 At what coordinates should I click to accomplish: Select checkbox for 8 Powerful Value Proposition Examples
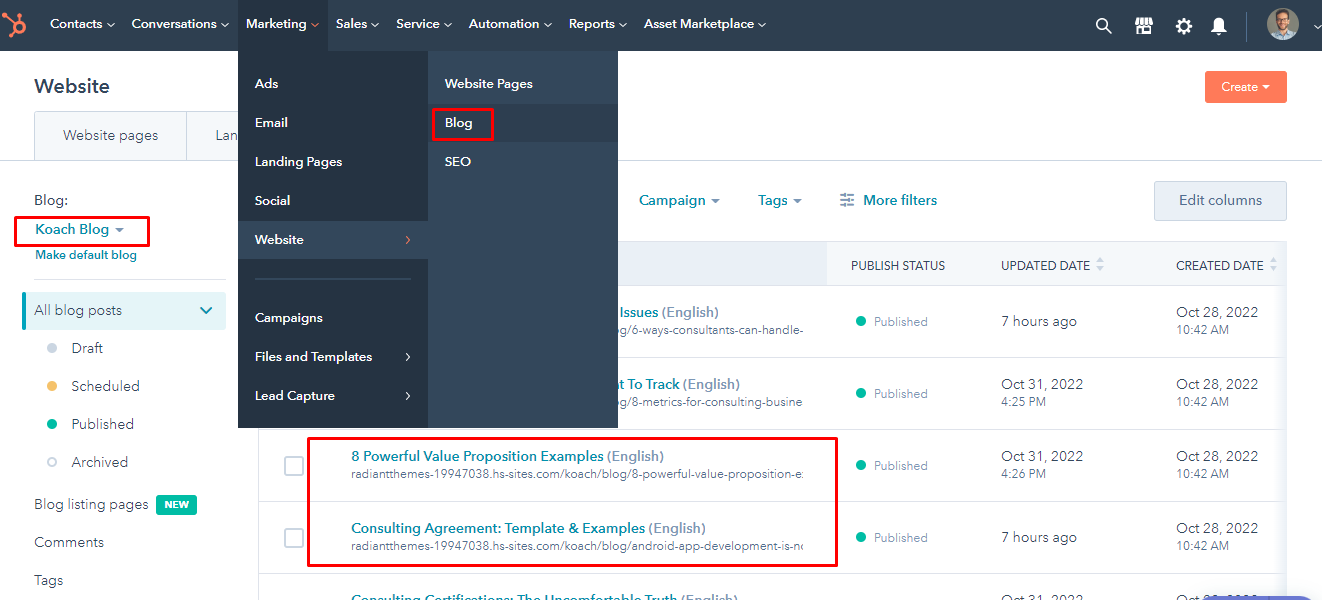click(x=294, y=466)
